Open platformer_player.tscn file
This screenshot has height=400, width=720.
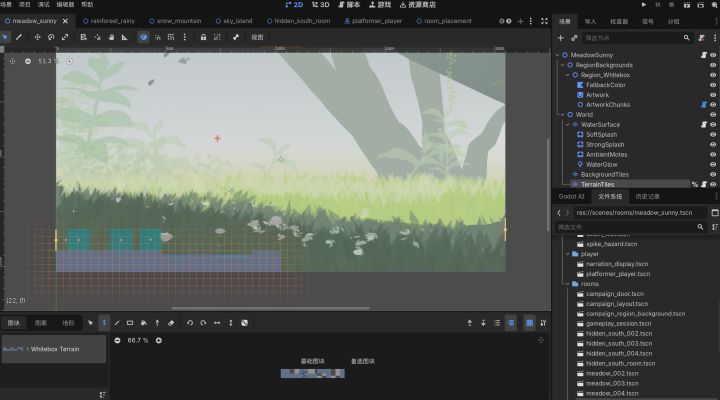point(618,274)
